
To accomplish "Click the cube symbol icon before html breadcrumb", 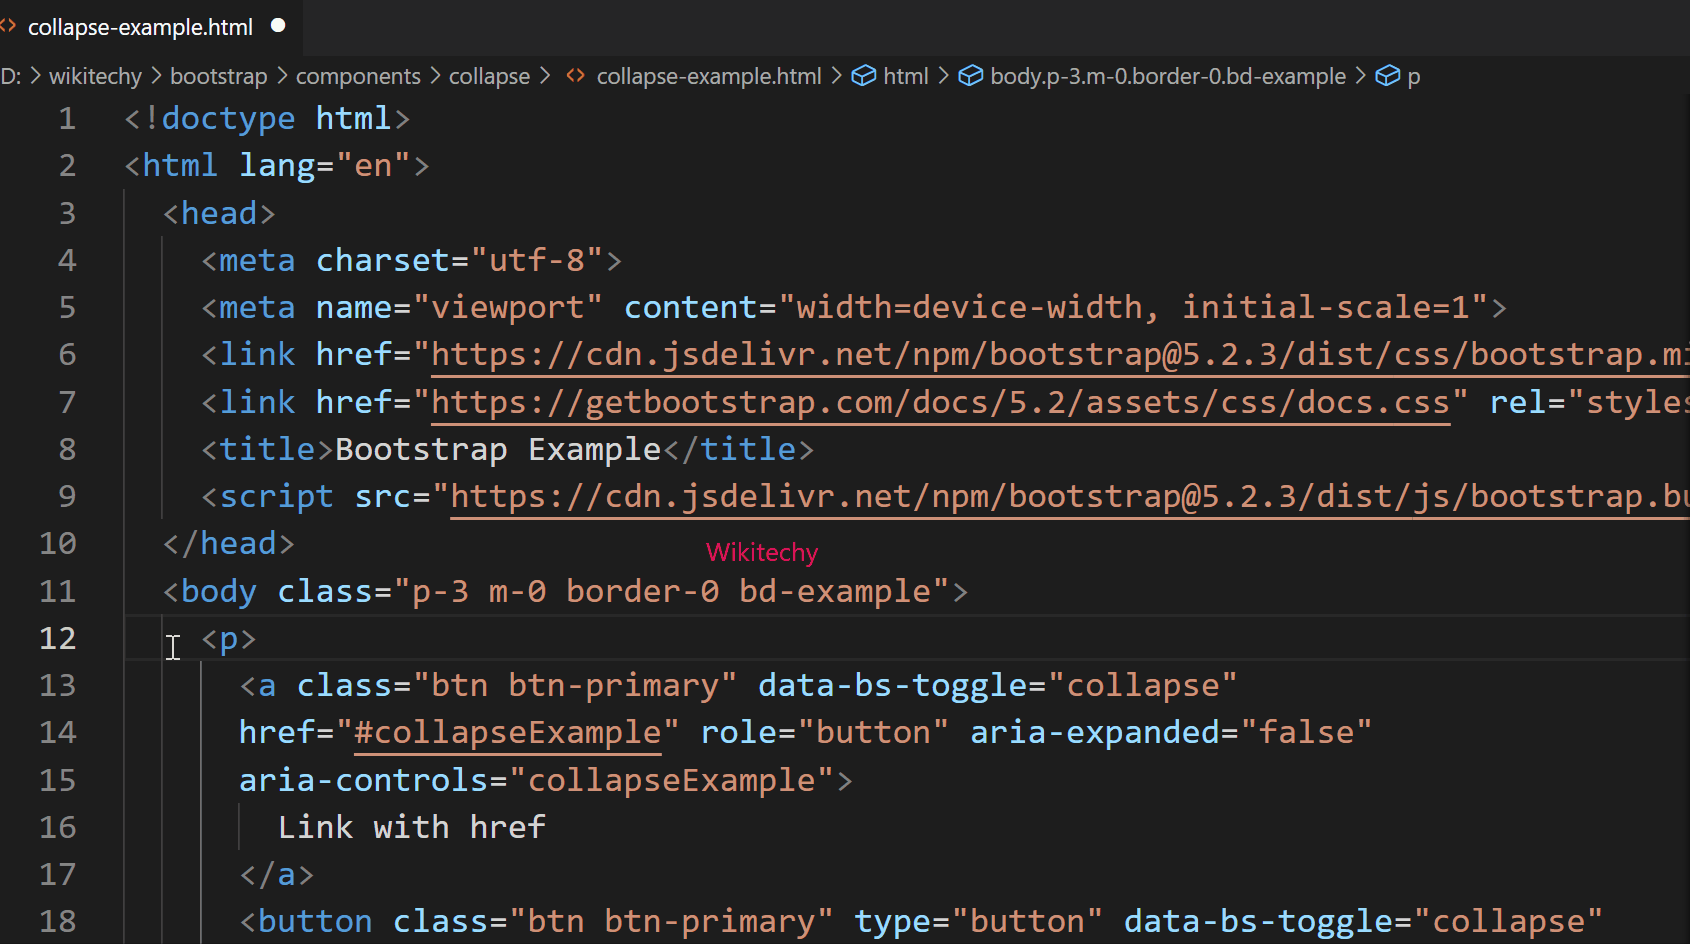I will [x=864, y=75].
